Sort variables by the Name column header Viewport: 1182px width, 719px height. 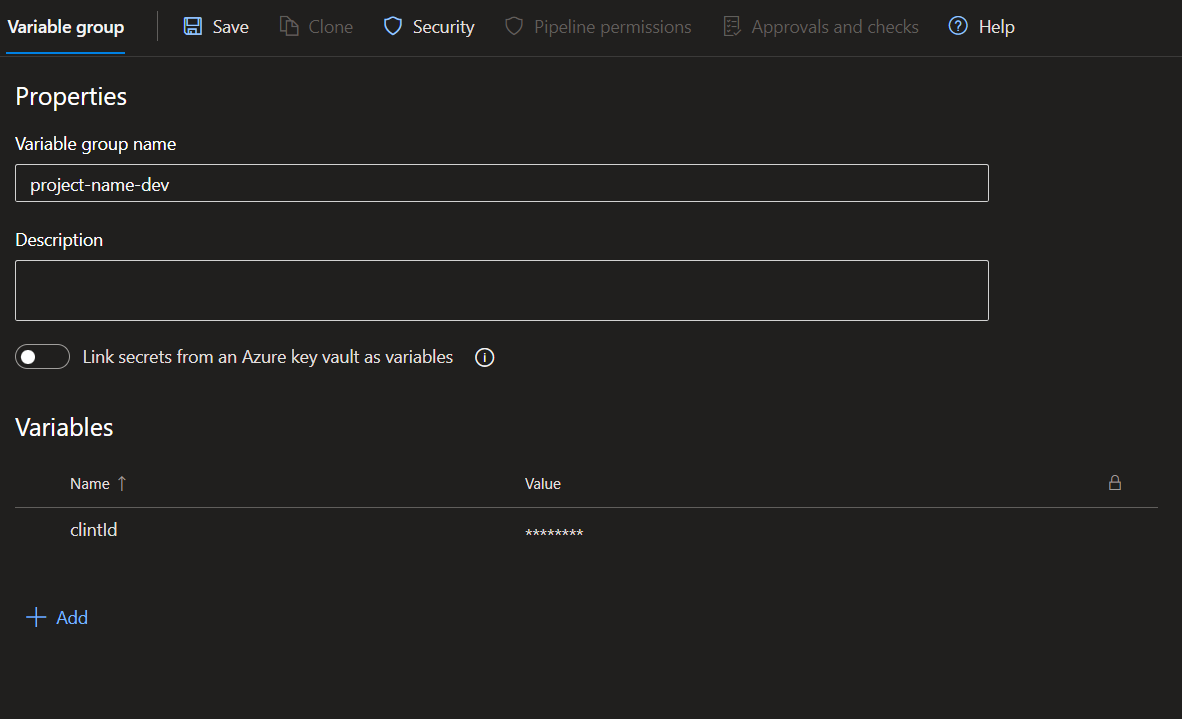[x=90, y=484]
